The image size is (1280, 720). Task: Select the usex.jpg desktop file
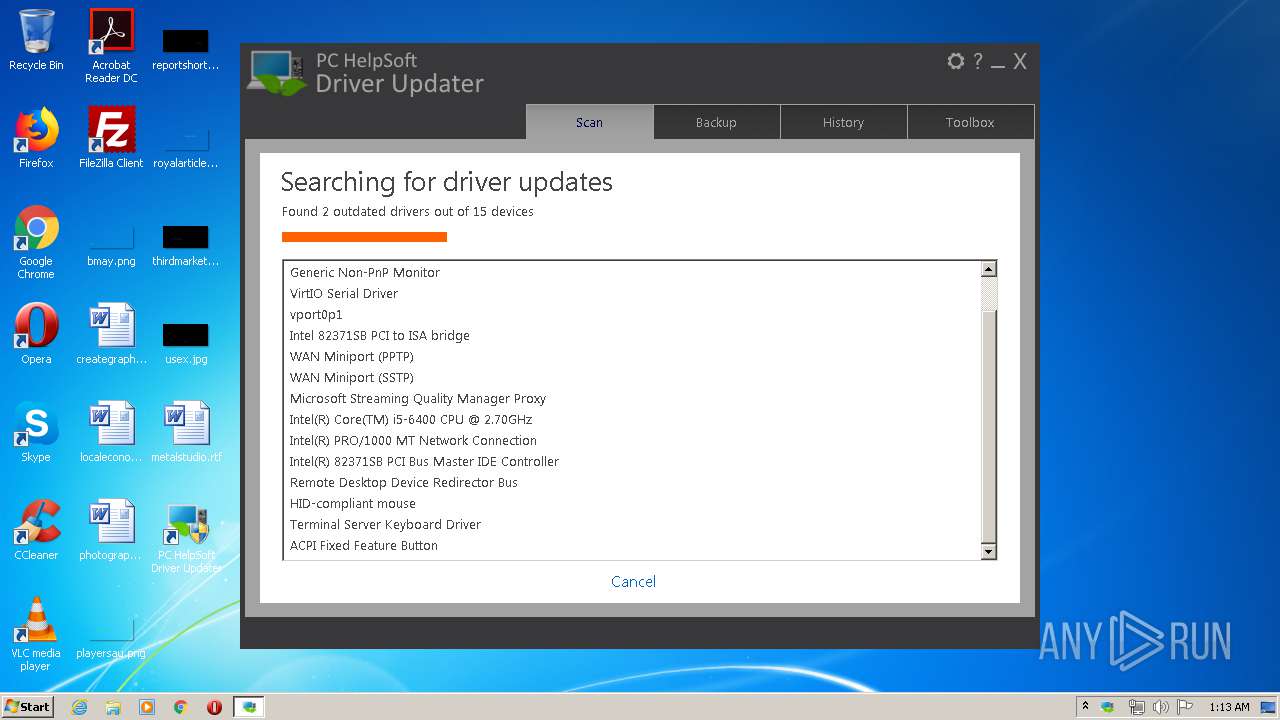186,342
